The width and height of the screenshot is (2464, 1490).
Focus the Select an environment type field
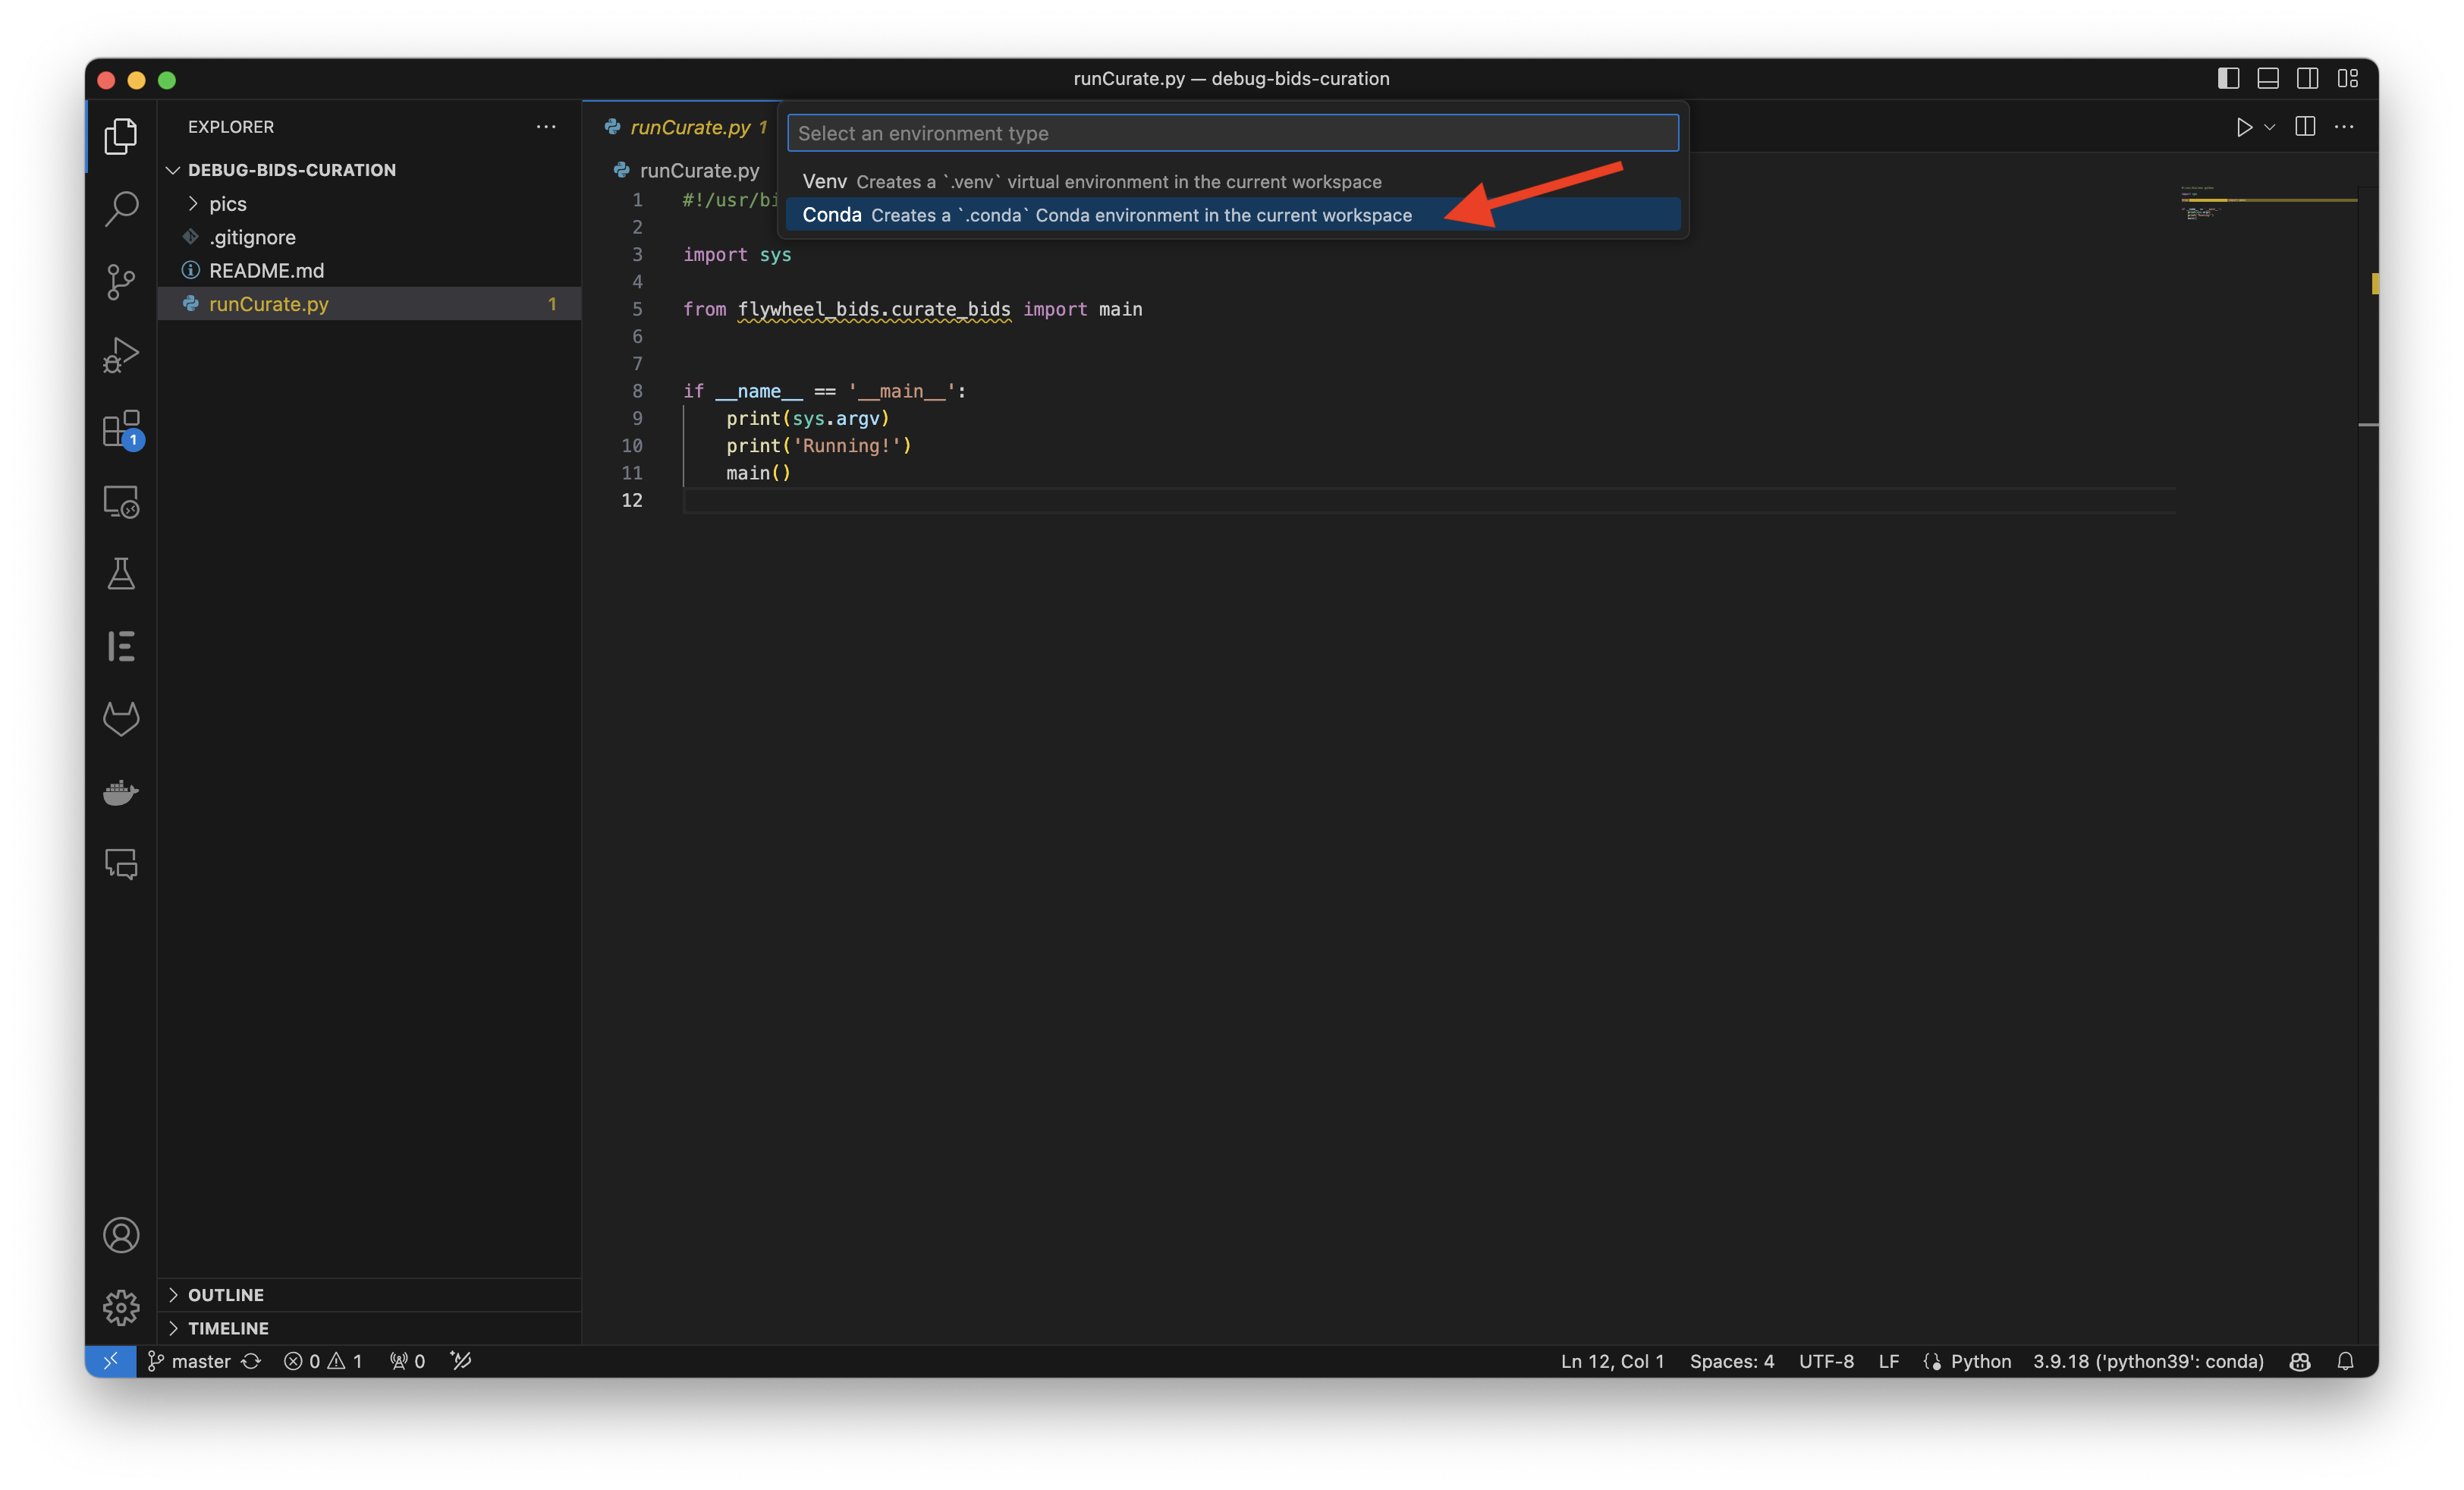(x=1232, y=133)
